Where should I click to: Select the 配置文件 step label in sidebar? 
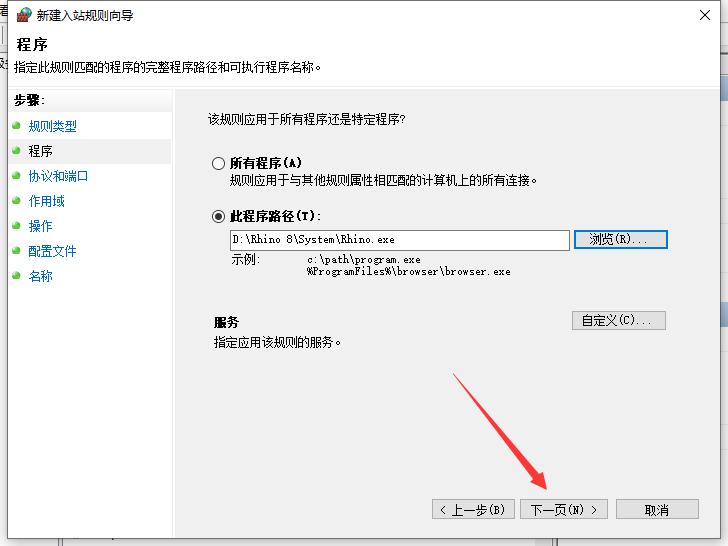pyautogui.click(x=52, y=251)
